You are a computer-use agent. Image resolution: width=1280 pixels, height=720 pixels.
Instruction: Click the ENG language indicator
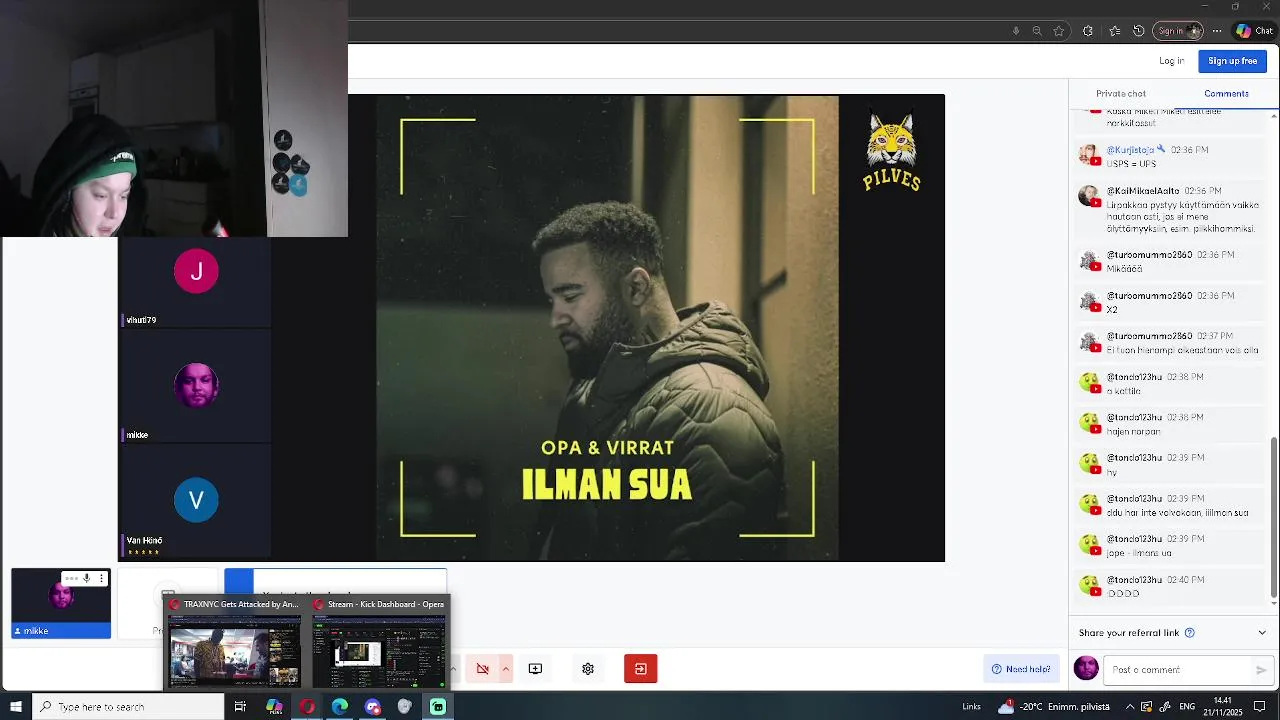click(x=1187, y=707)
